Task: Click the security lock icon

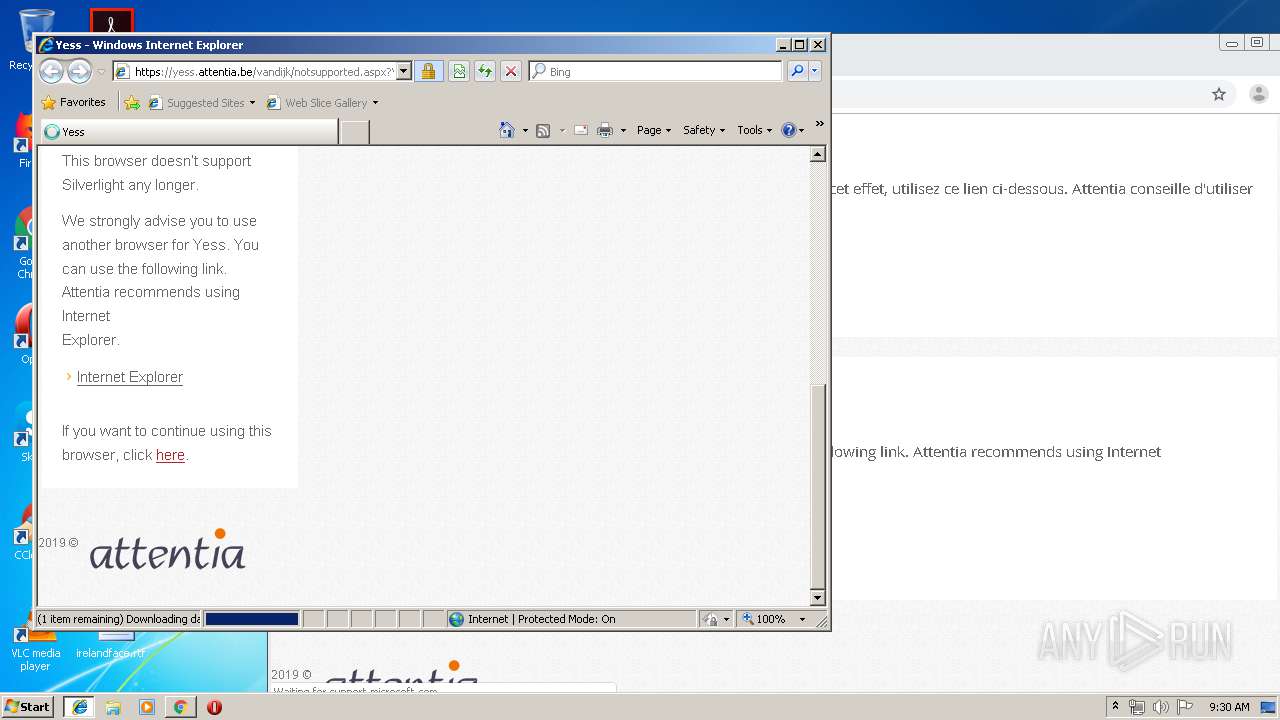Action: pos(428,71)
